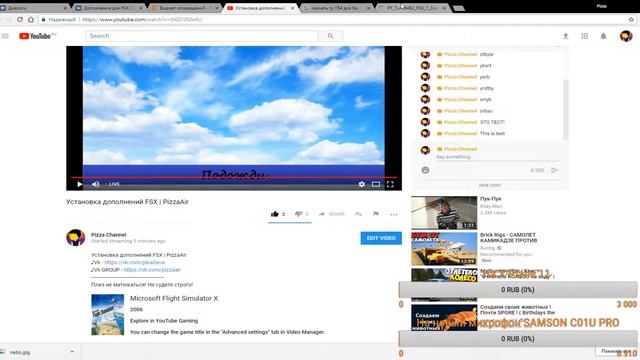Click the add-to playlist icon

click(358, 214)
